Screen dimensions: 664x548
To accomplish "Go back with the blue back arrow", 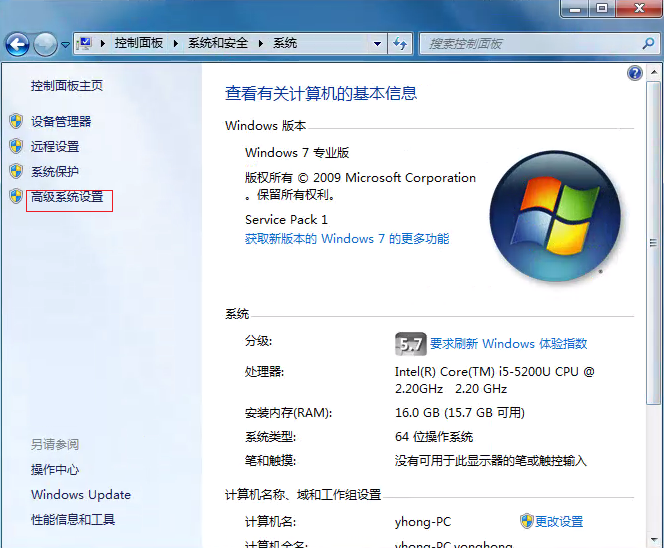I will point(17,44).
